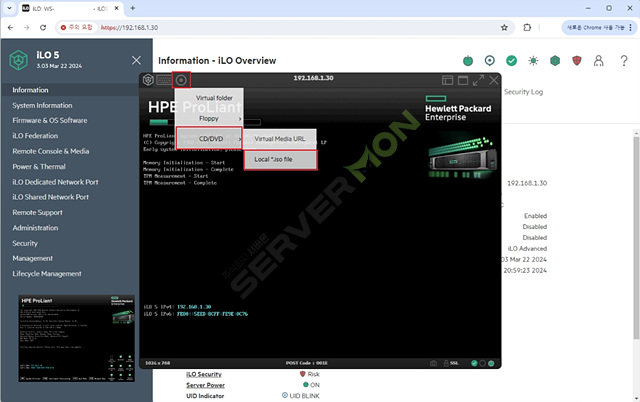The height and width of the screenshot is (402, 640).
Task: Open Power & Thermal in sidebar
Action: (x=39, y=167)
